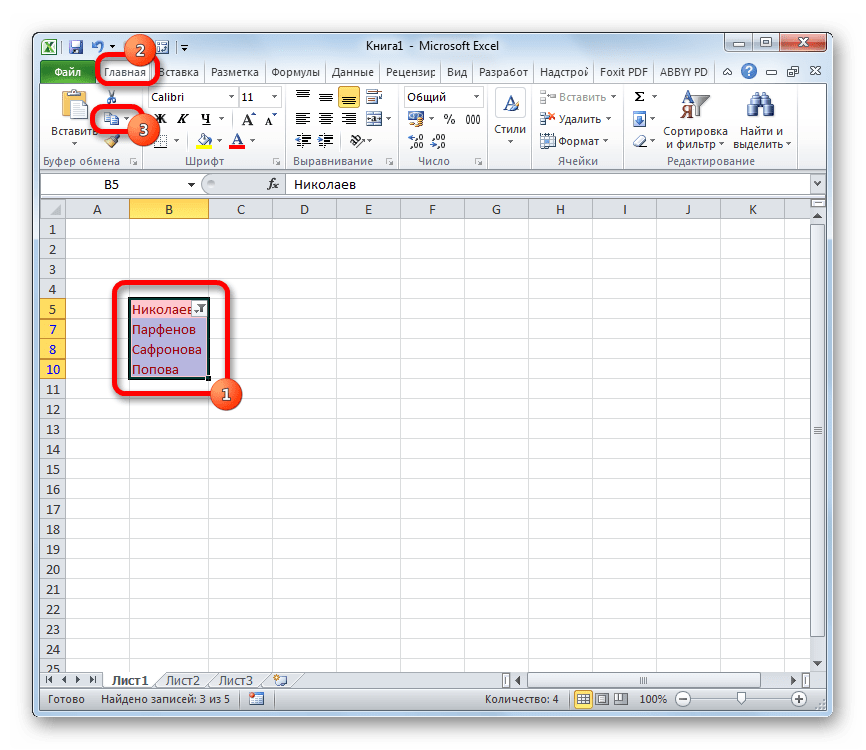866x750 pixels.
Task: Open the Файл tab
Action: (67, 72)
